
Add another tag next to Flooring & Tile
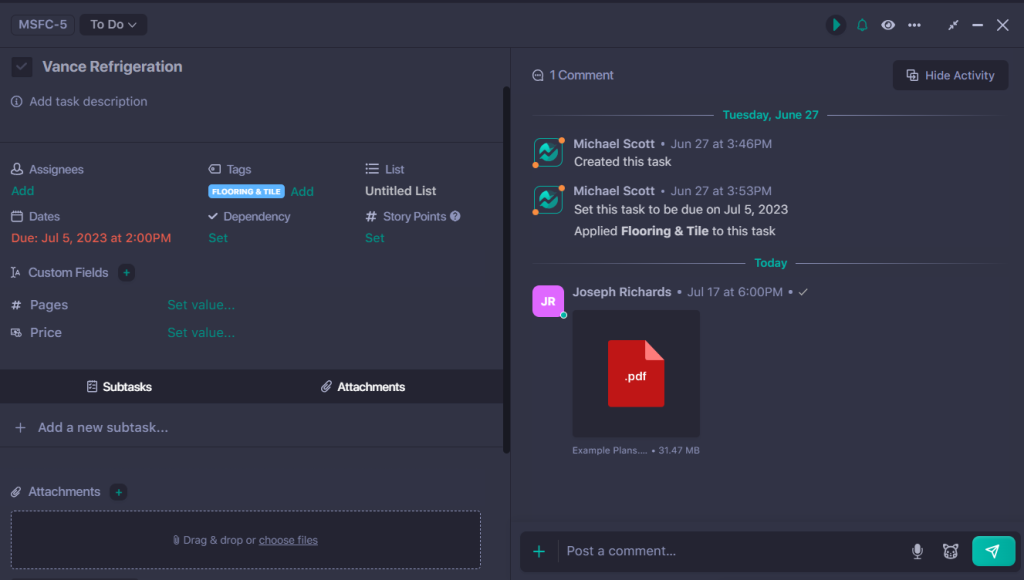pyautogui.click(x=302, y=191)
